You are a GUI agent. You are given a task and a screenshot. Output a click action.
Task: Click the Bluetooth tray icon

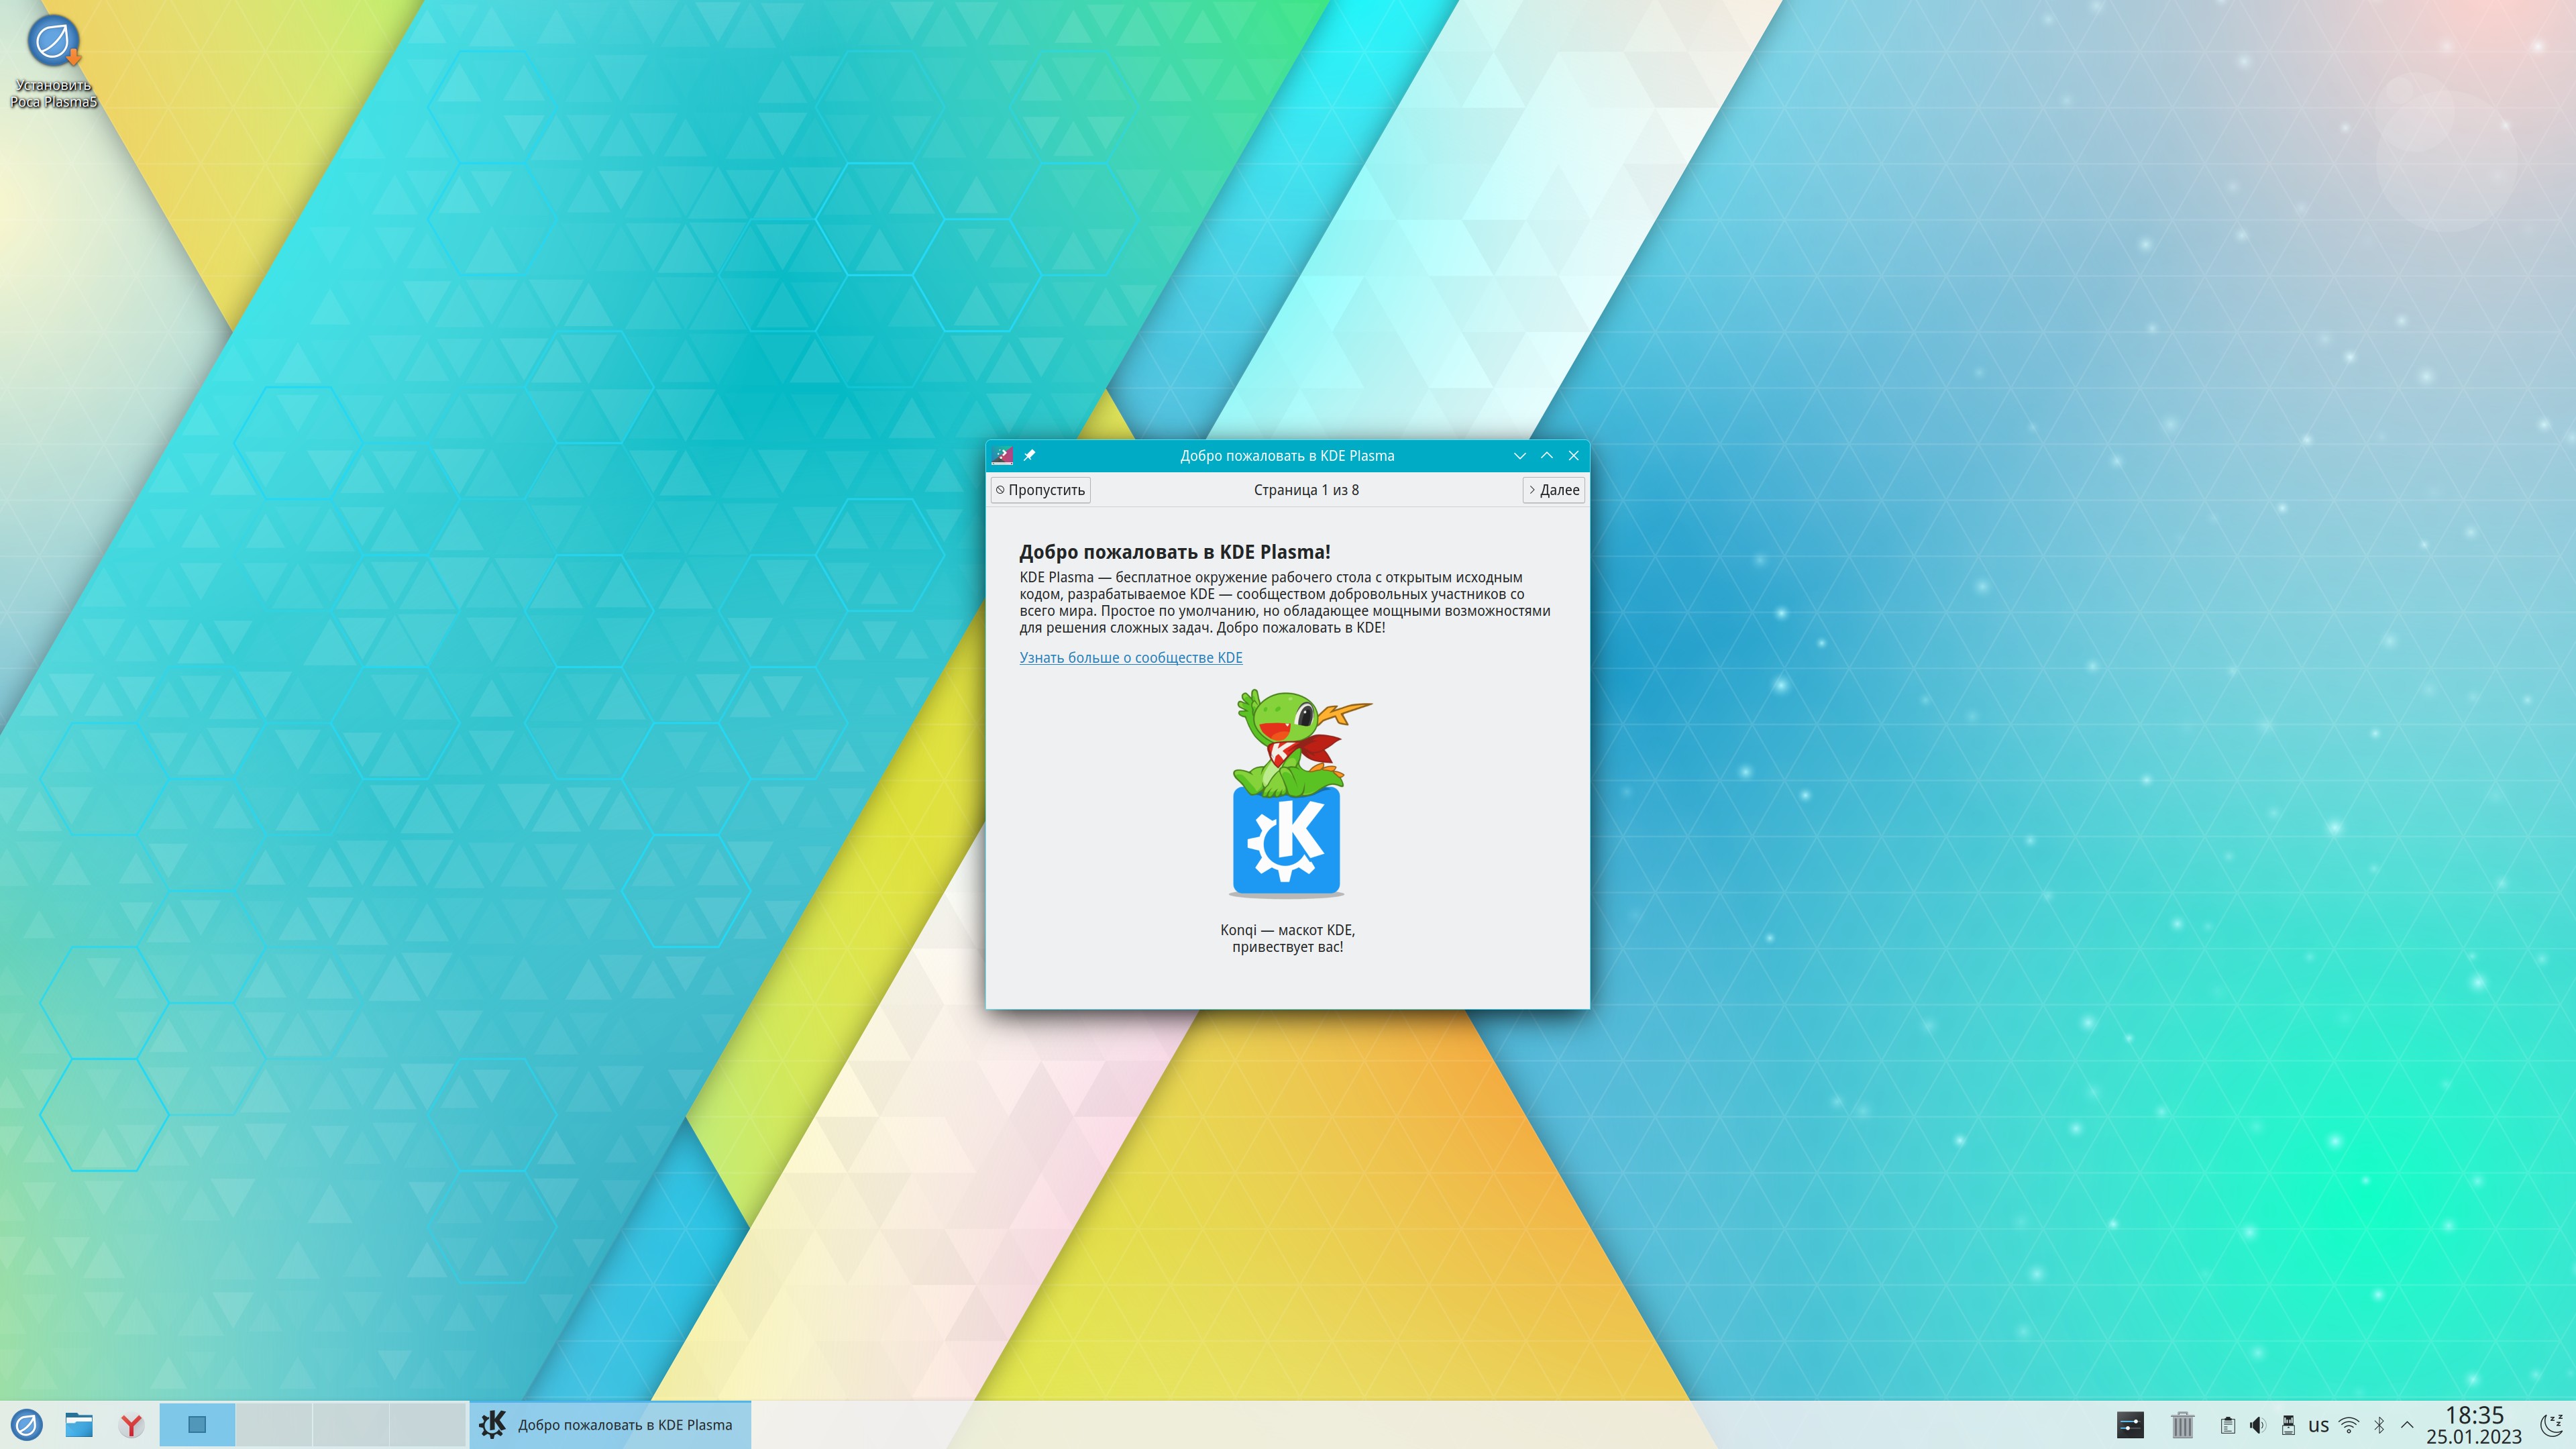pos(2379,1425)
